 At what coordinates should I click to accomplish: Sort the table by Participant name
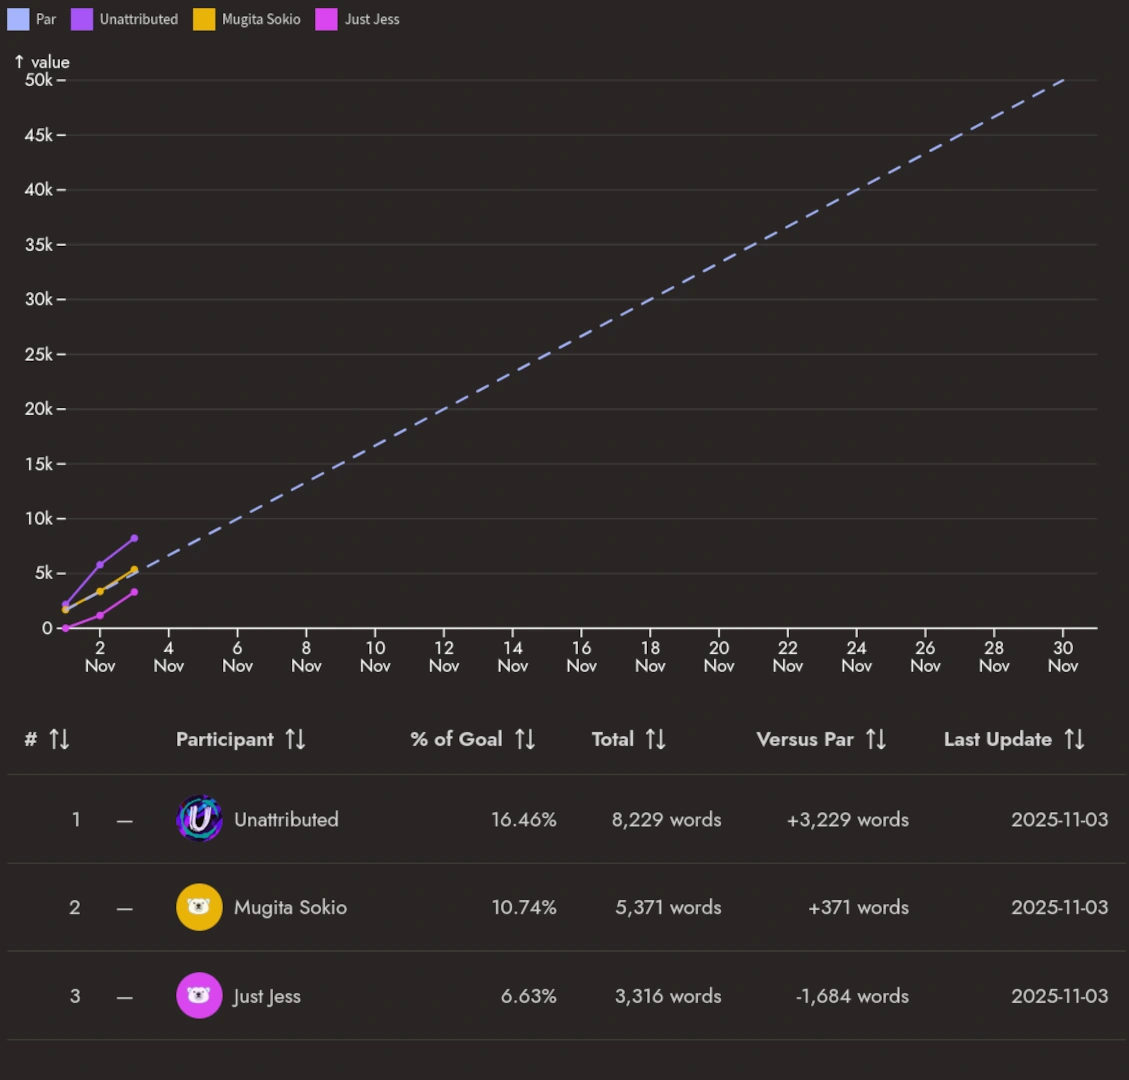pos(294,739)
